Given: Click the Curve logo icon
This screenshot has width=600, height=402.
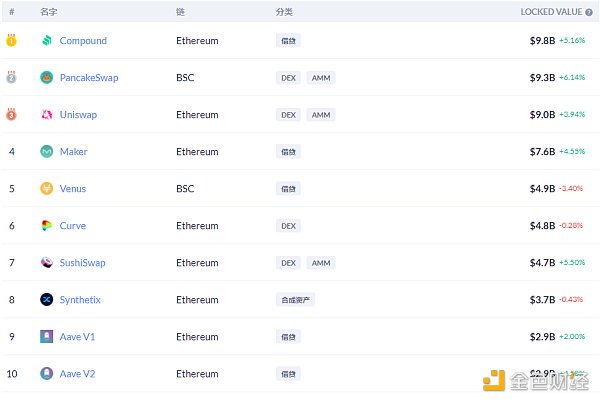Looking at the screenshot, I should click(47, 226).
